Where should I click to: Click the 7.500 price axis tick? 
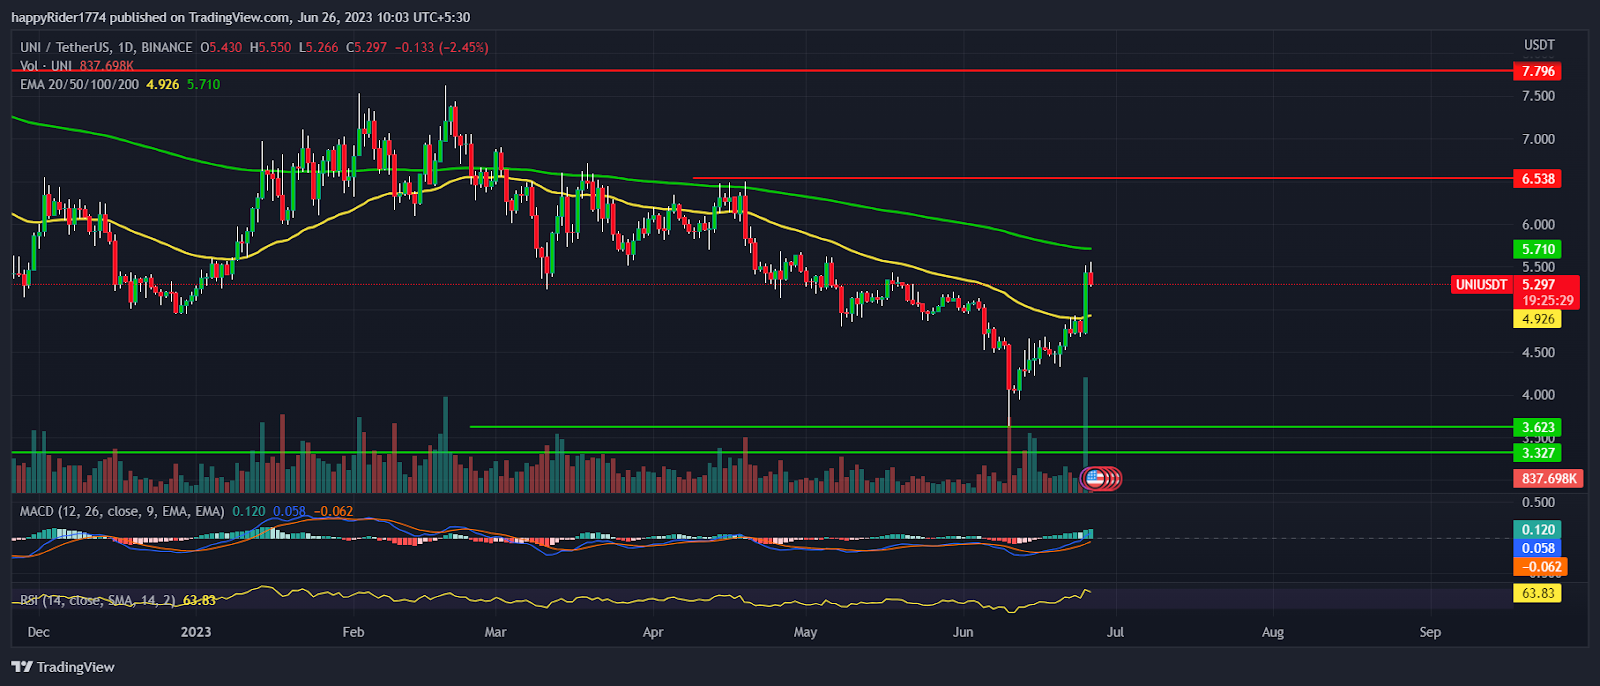(x=1538, y=96)
